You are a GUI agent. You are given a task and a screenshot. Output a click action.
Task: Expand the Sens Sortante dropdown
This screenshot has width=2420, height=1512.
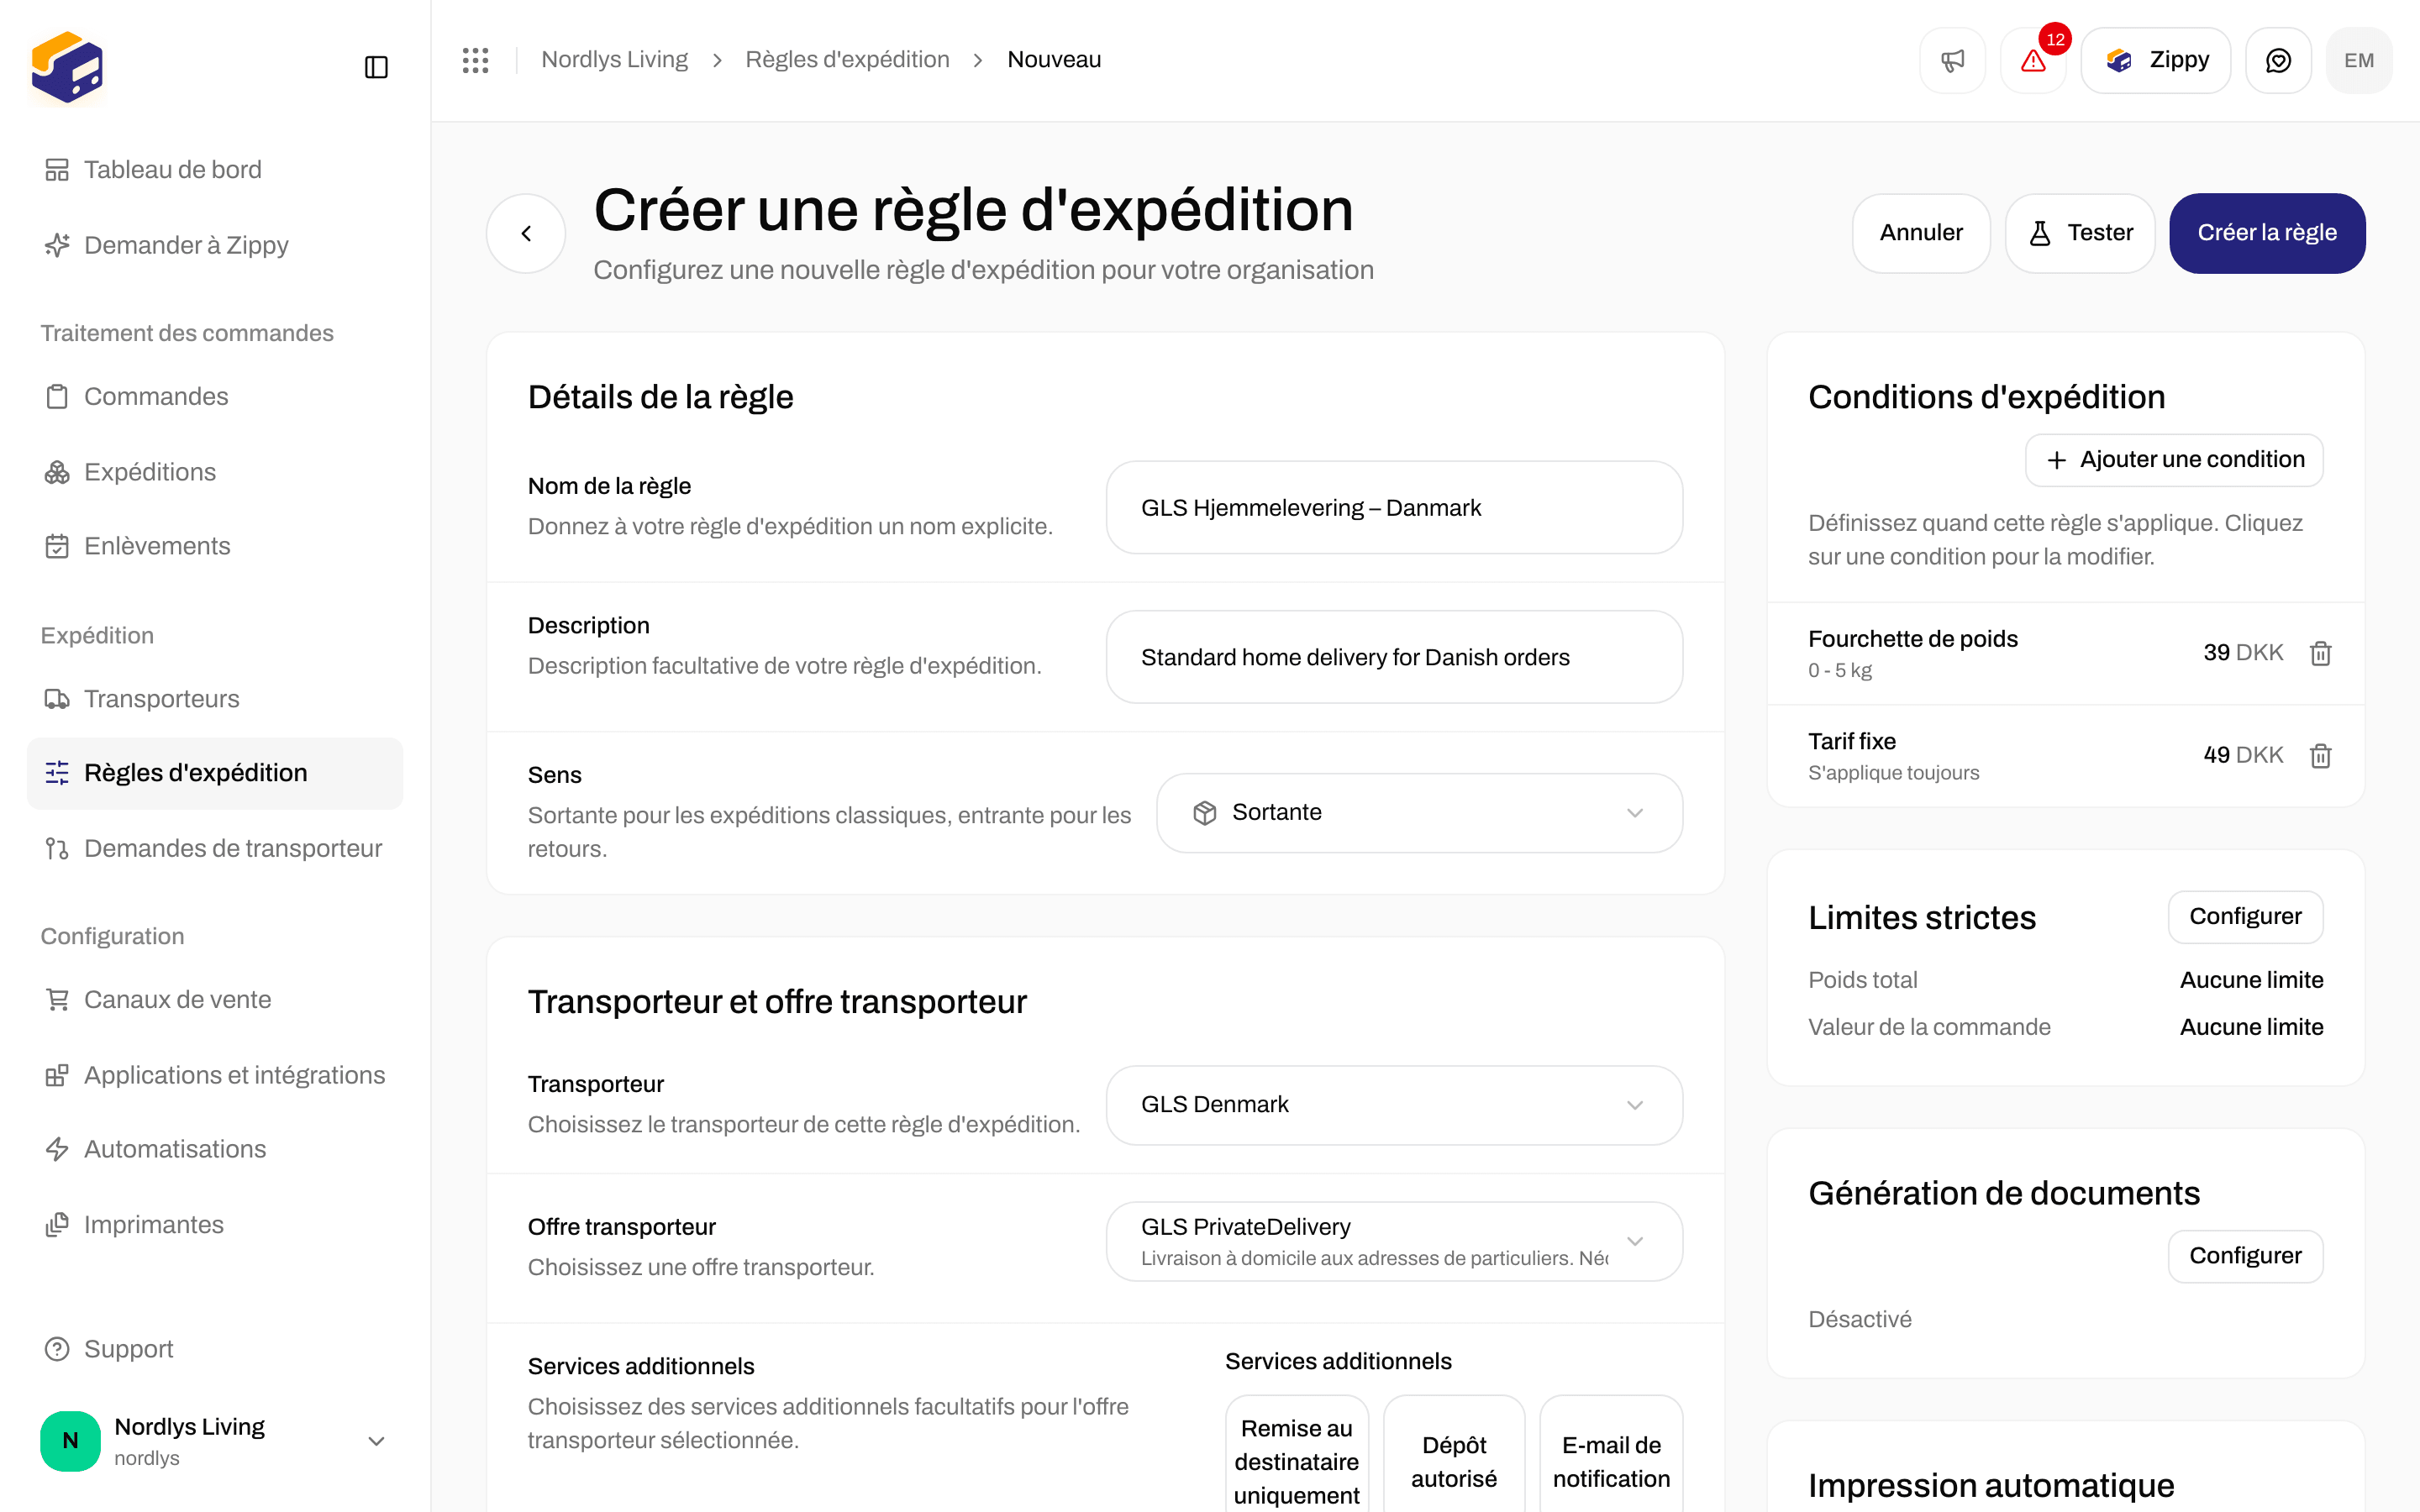coord(1419,813)
